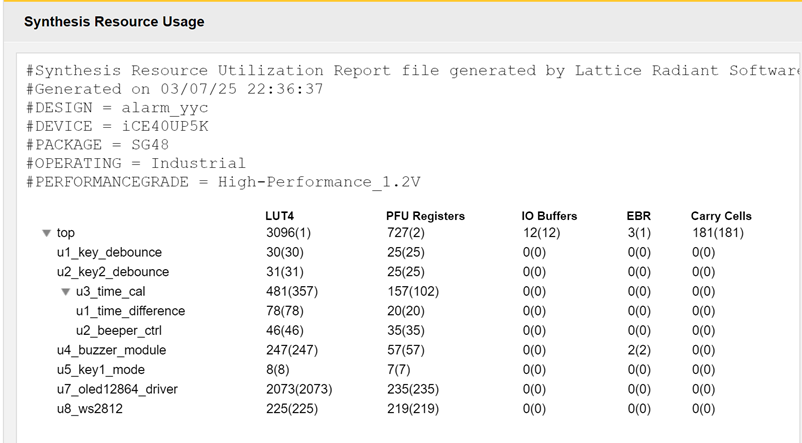The width and height of the screenshot is (802, 443).
Task: Click the 30(30) LUT4 value
Action: pyautogui.click(x=284, y=252)
